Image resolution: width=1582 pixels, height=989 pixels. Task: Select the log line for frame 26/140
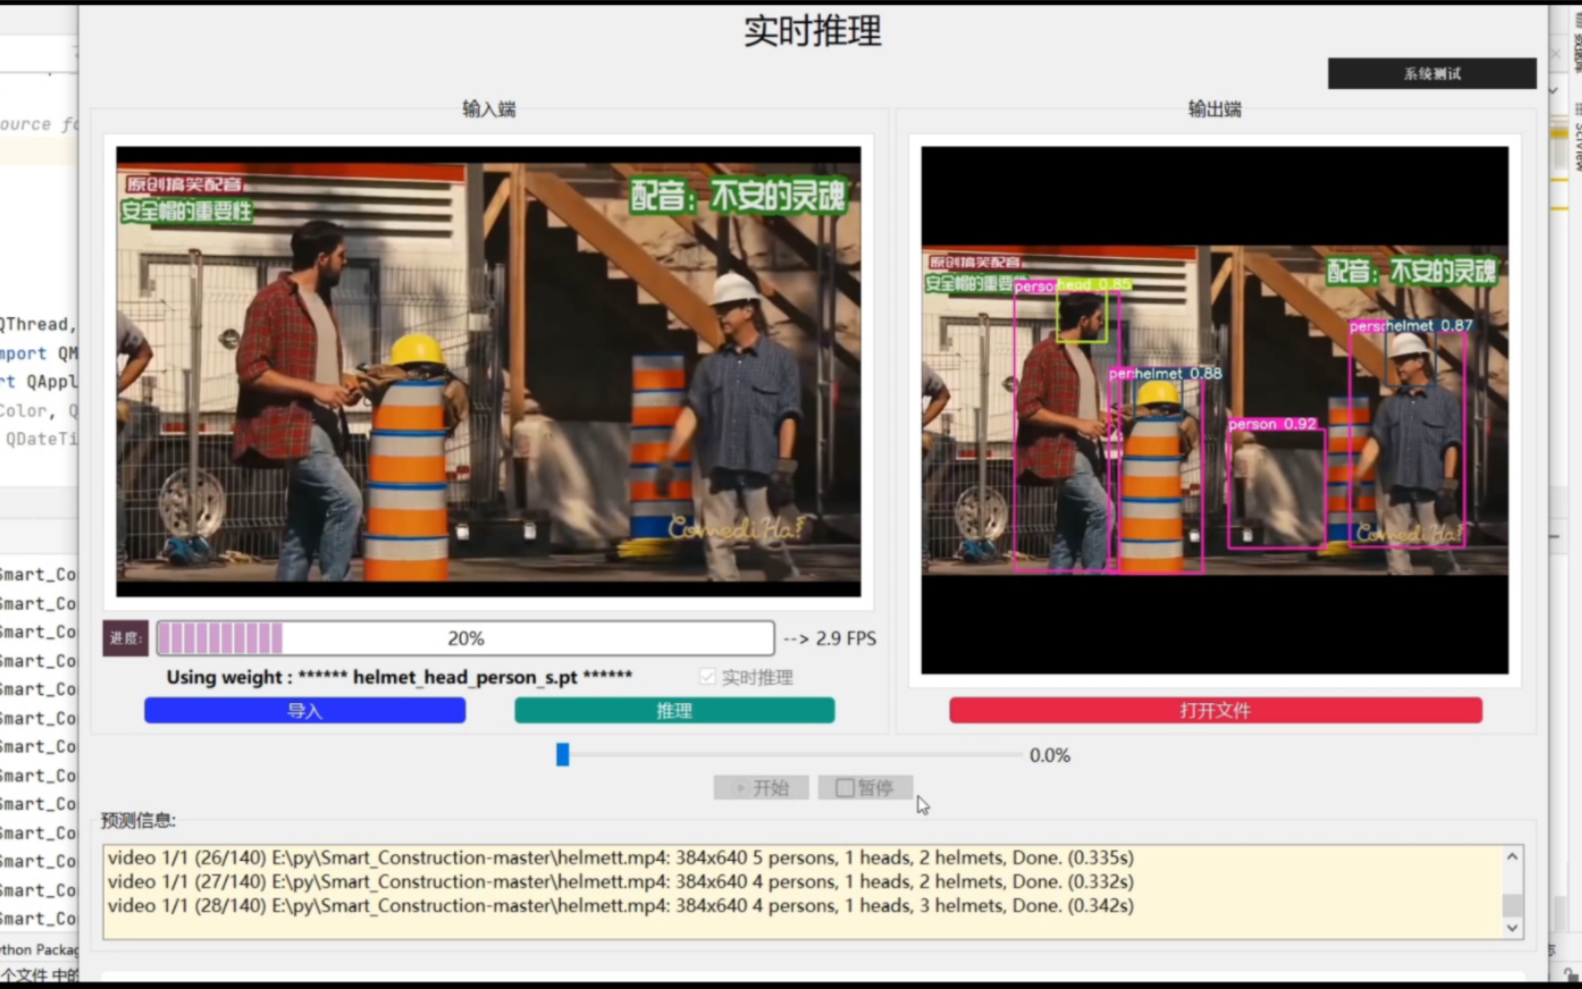pyautogui.click(x=620, y=858)
